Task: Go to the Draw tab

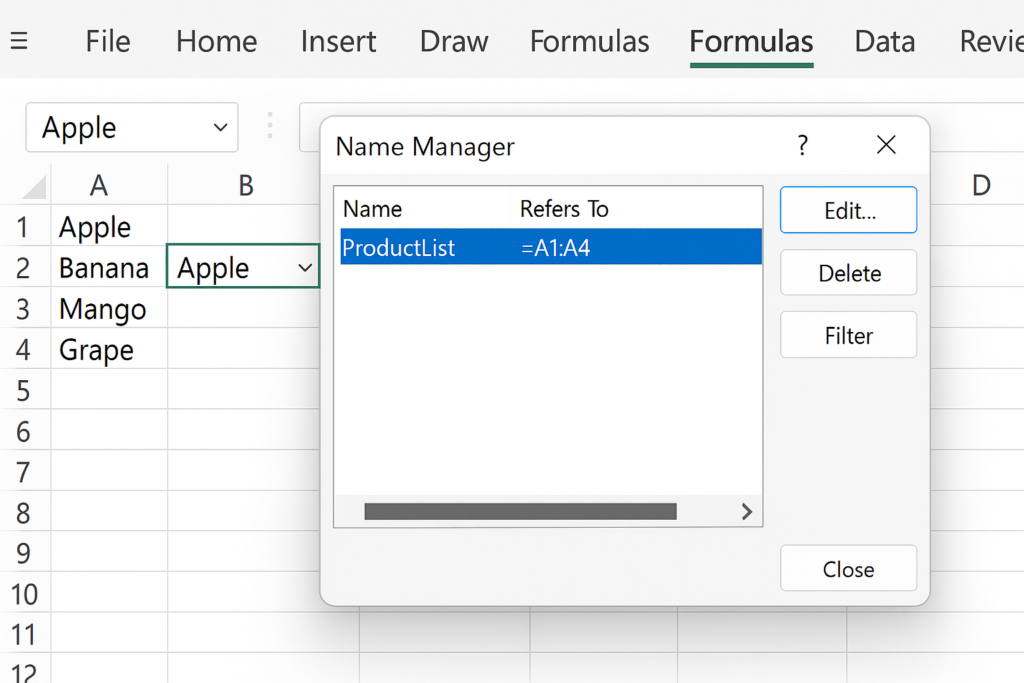Action: [454, 41]
